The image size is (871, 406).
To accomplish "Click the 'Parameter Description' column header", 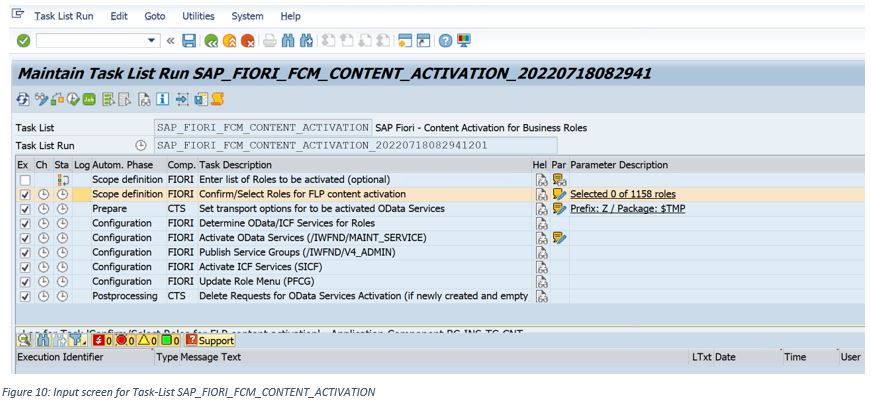I will coord(619,165).
